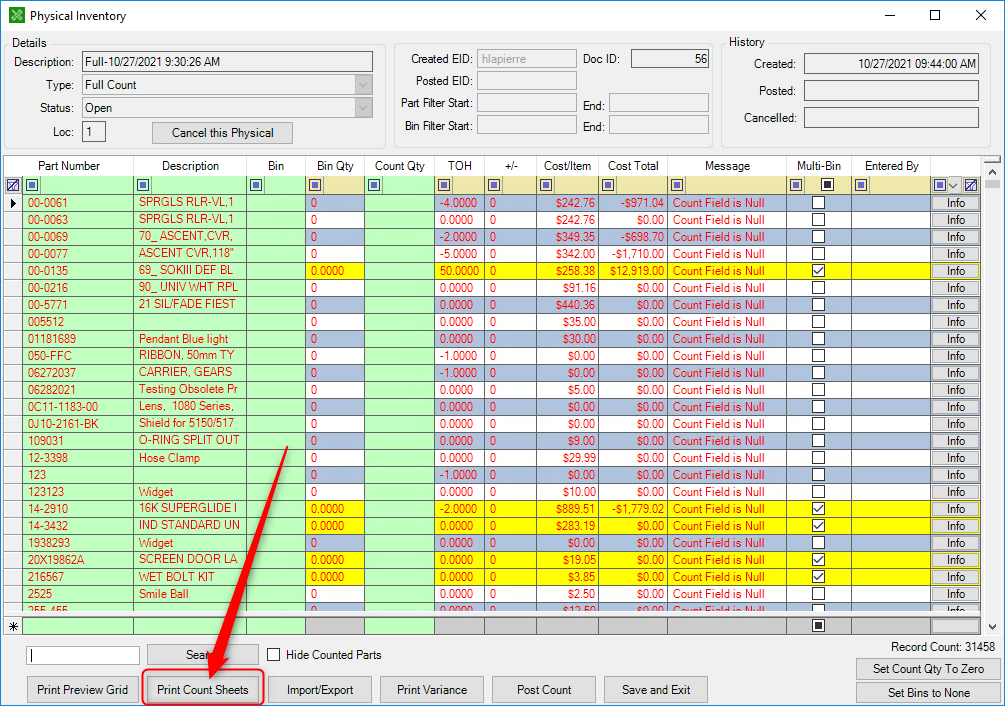Sort by the Part Number column header
The image size is (1005, 706).
point(68,166)
